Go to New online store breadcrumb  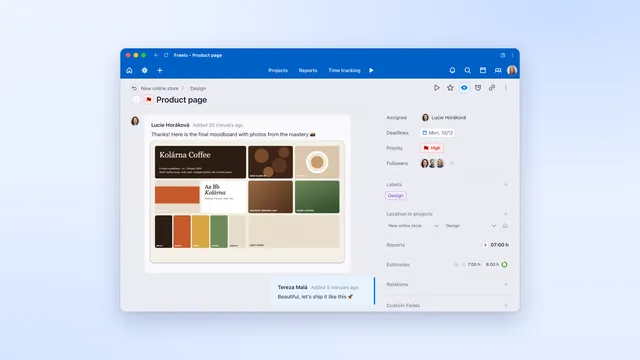click(160, 88)
